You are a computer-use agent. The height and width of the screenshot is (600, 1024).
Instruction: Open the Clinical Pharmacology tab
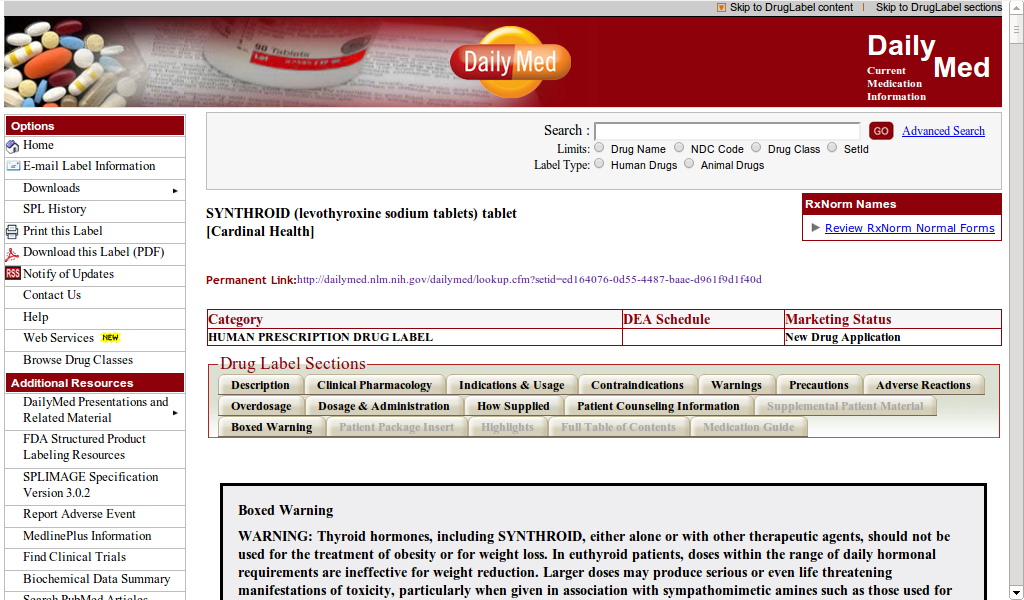coord(374,385)
